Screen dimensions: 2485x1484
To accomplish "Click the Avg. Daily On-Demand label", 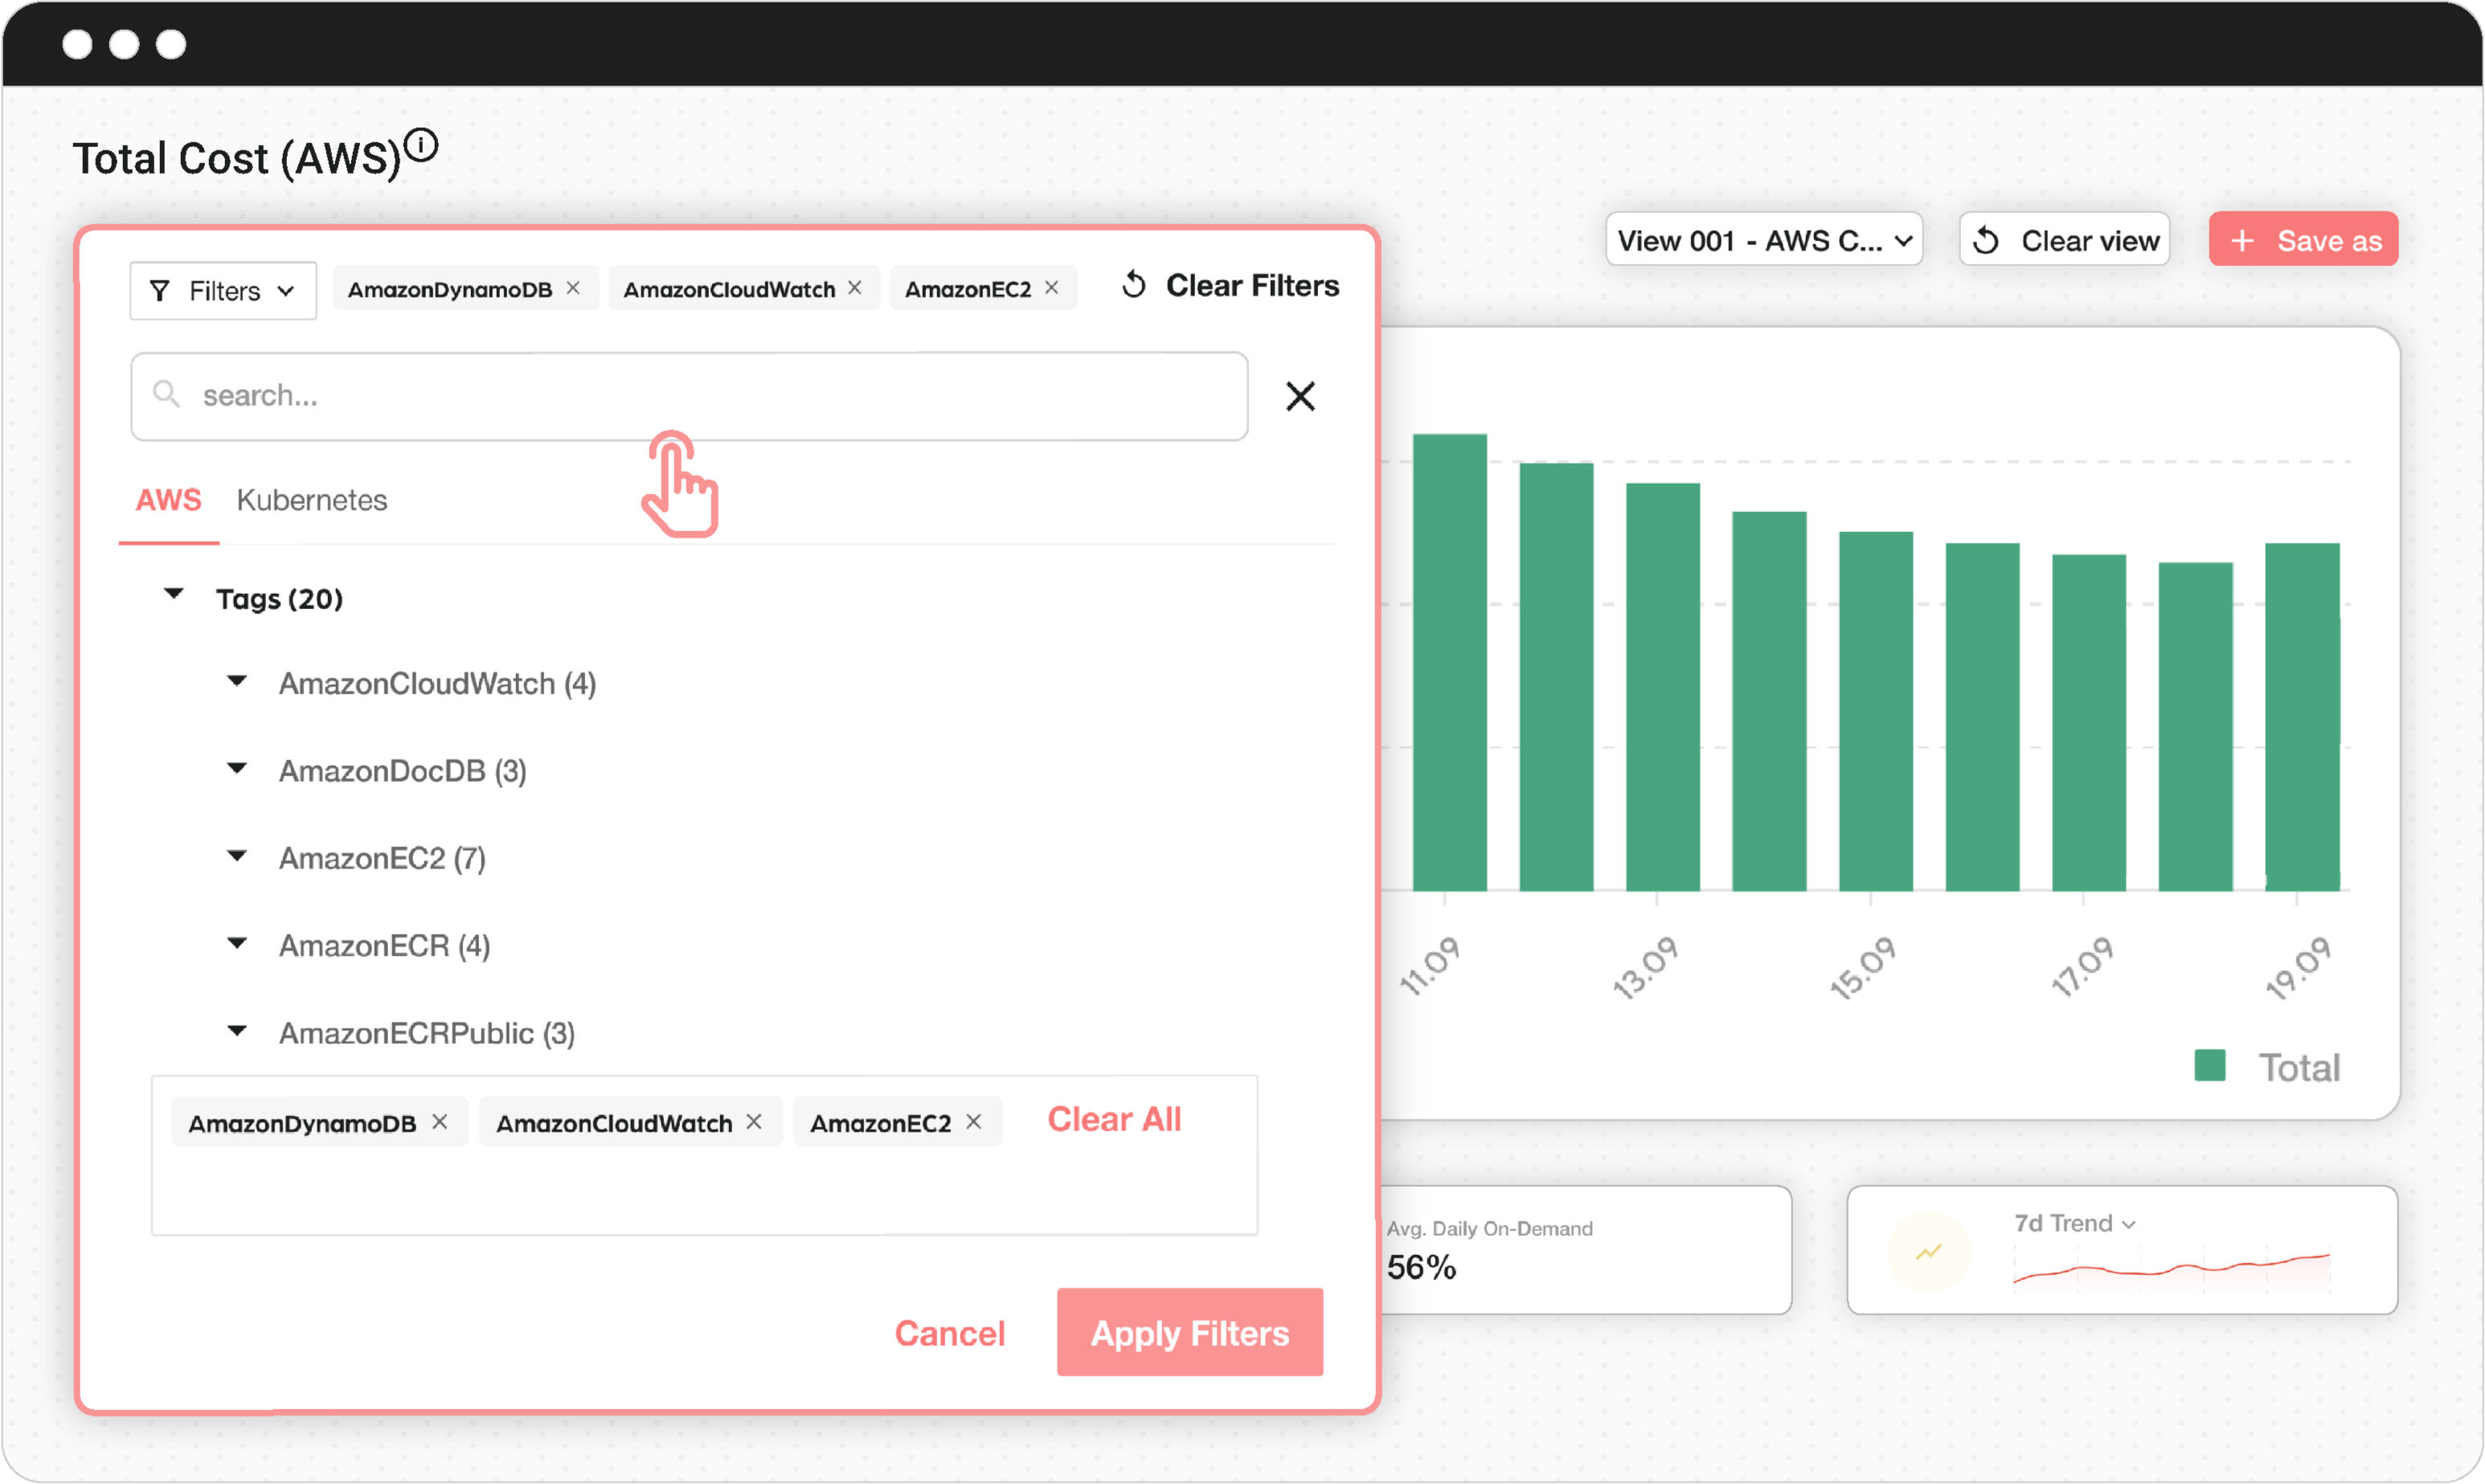I will [x=1490, y=1228].
